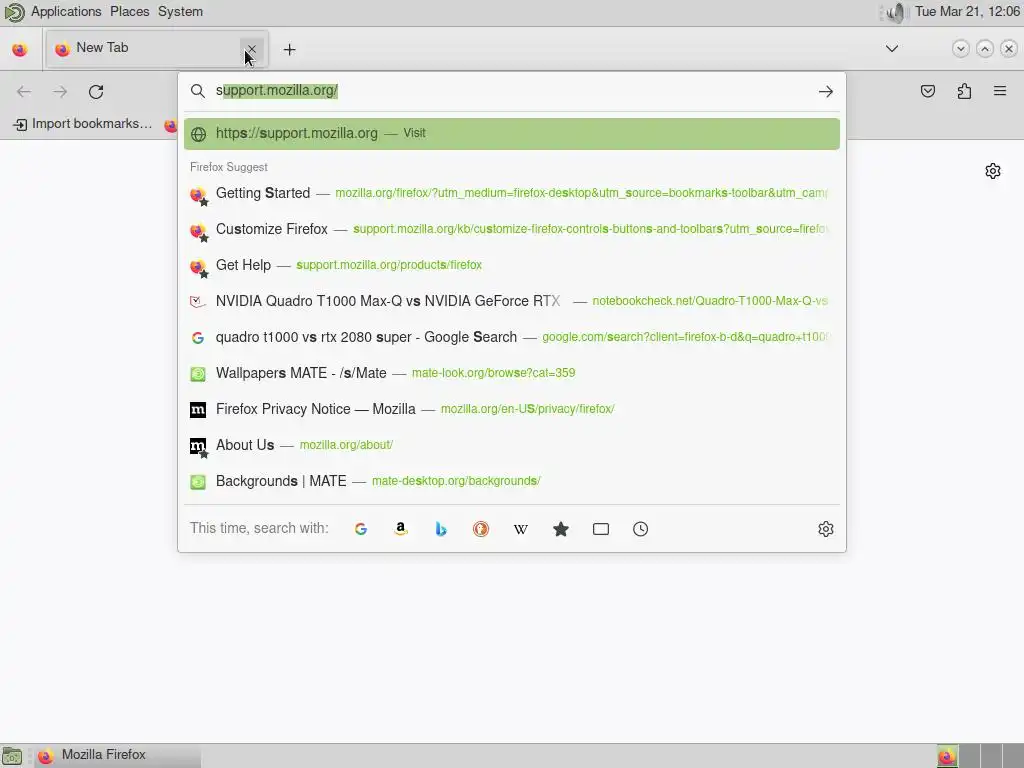1024x768 pixels.
Task: Open search settings gear in urlbar dropdown
Action: 825,529
